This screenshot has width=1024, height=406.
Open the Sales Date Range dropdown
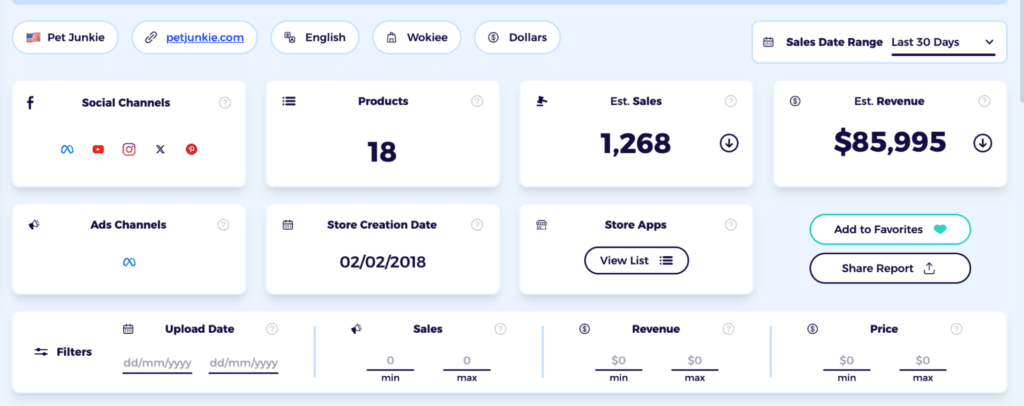(943, 43)
